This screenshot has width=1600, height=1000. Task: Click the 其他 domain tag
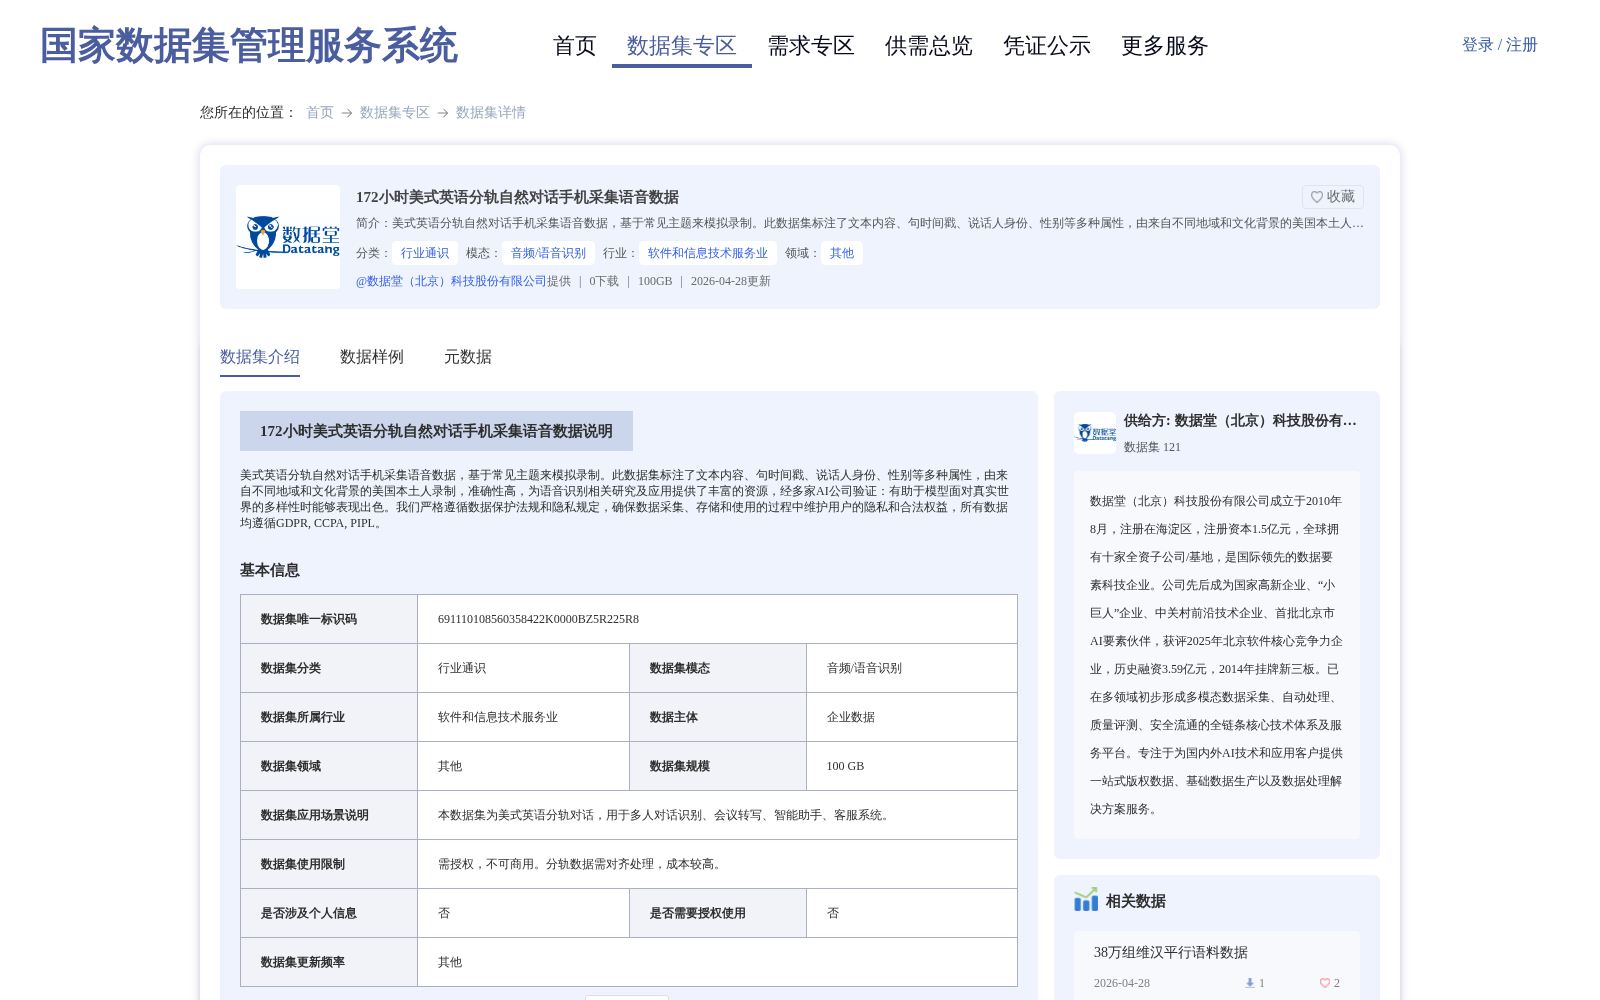tap(842, 253)
